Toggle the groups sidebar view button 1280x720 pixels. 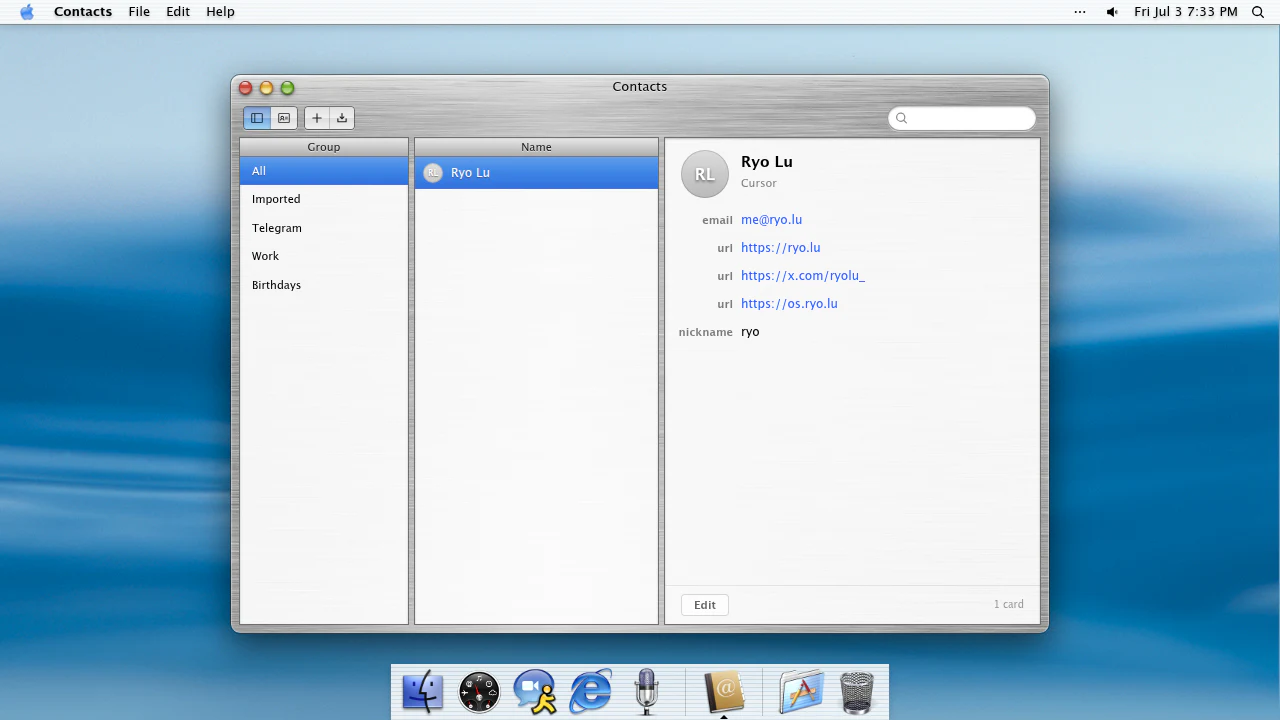[257, 118]
